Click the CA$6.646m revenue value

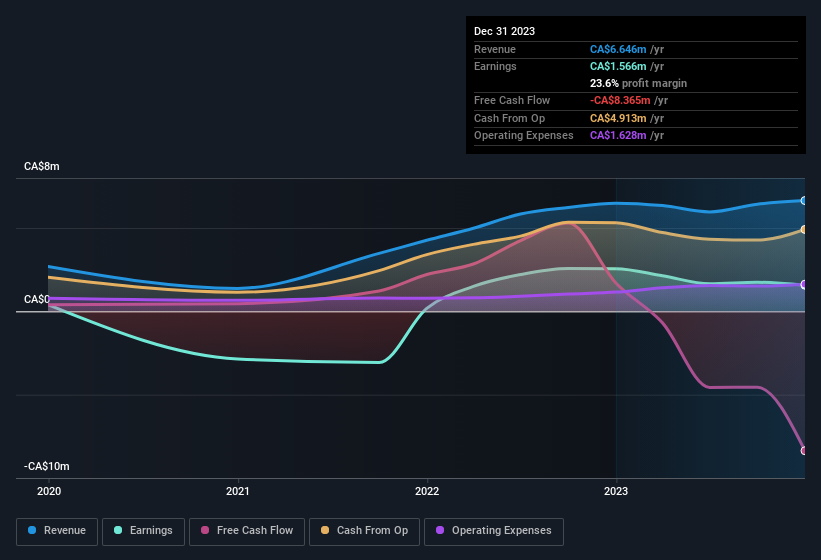coord(618,49)
